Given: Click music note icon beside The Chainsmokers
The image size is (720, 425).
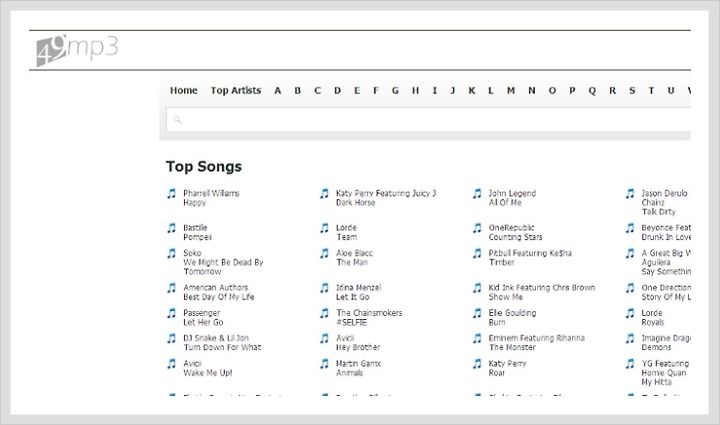Looking at the screenshot, I should (x=324, y=313).
